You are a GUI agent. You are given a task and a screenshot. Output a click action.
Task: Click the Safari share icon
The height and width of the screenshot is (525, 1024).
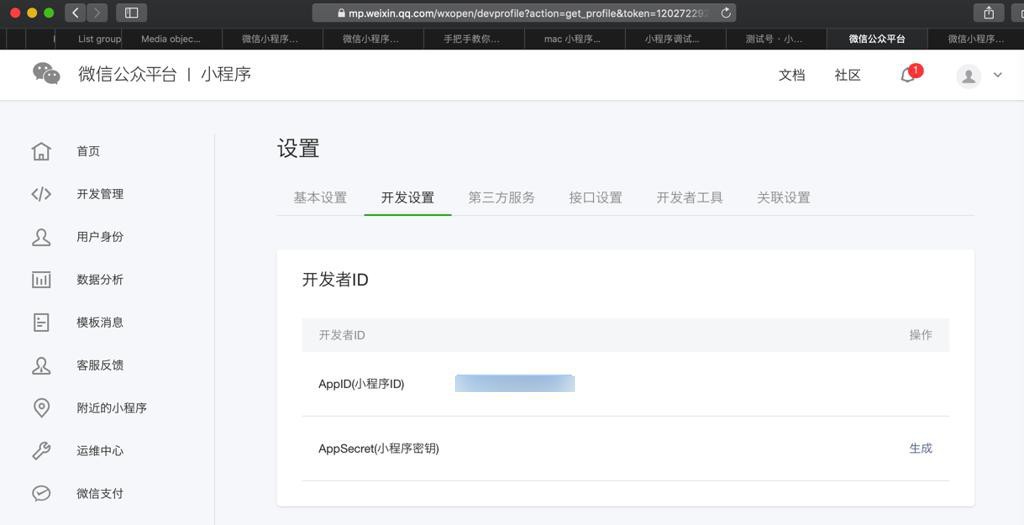point(989,12)
